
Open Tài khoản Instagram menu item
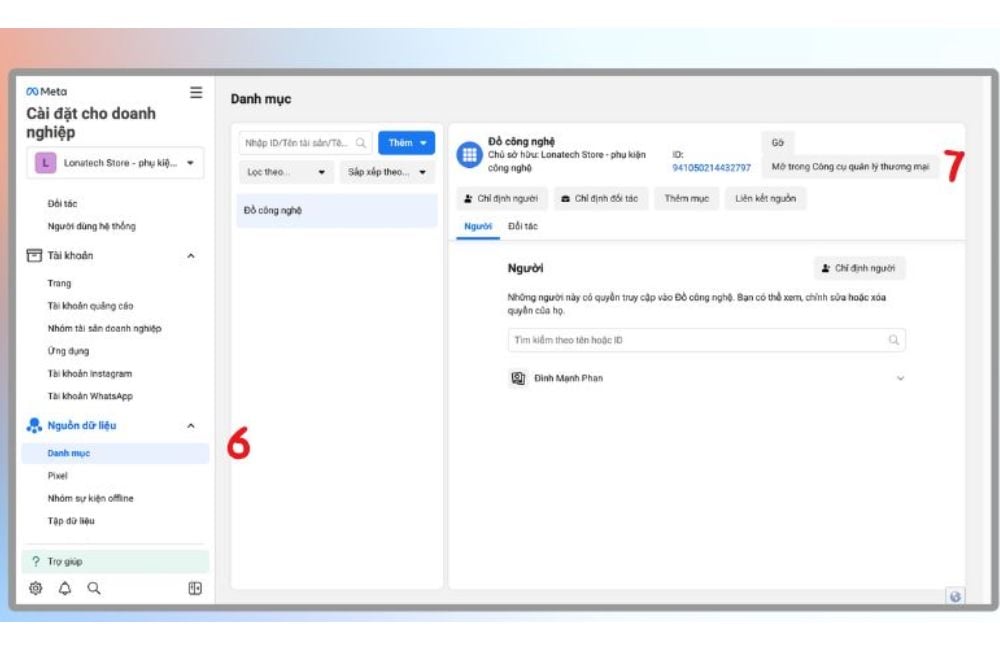click(90, 374)
